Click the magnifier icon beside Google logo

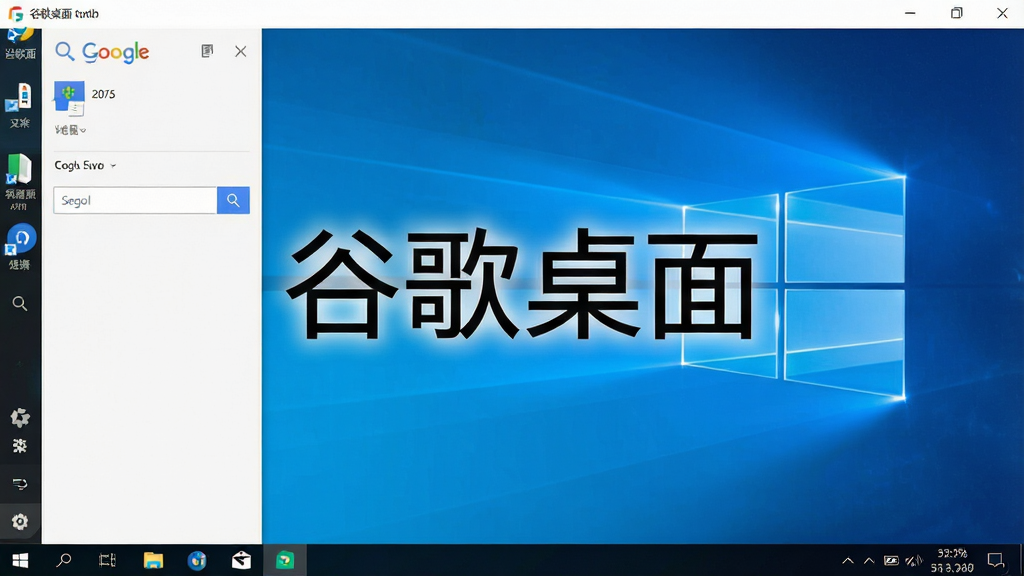(65, 51)
